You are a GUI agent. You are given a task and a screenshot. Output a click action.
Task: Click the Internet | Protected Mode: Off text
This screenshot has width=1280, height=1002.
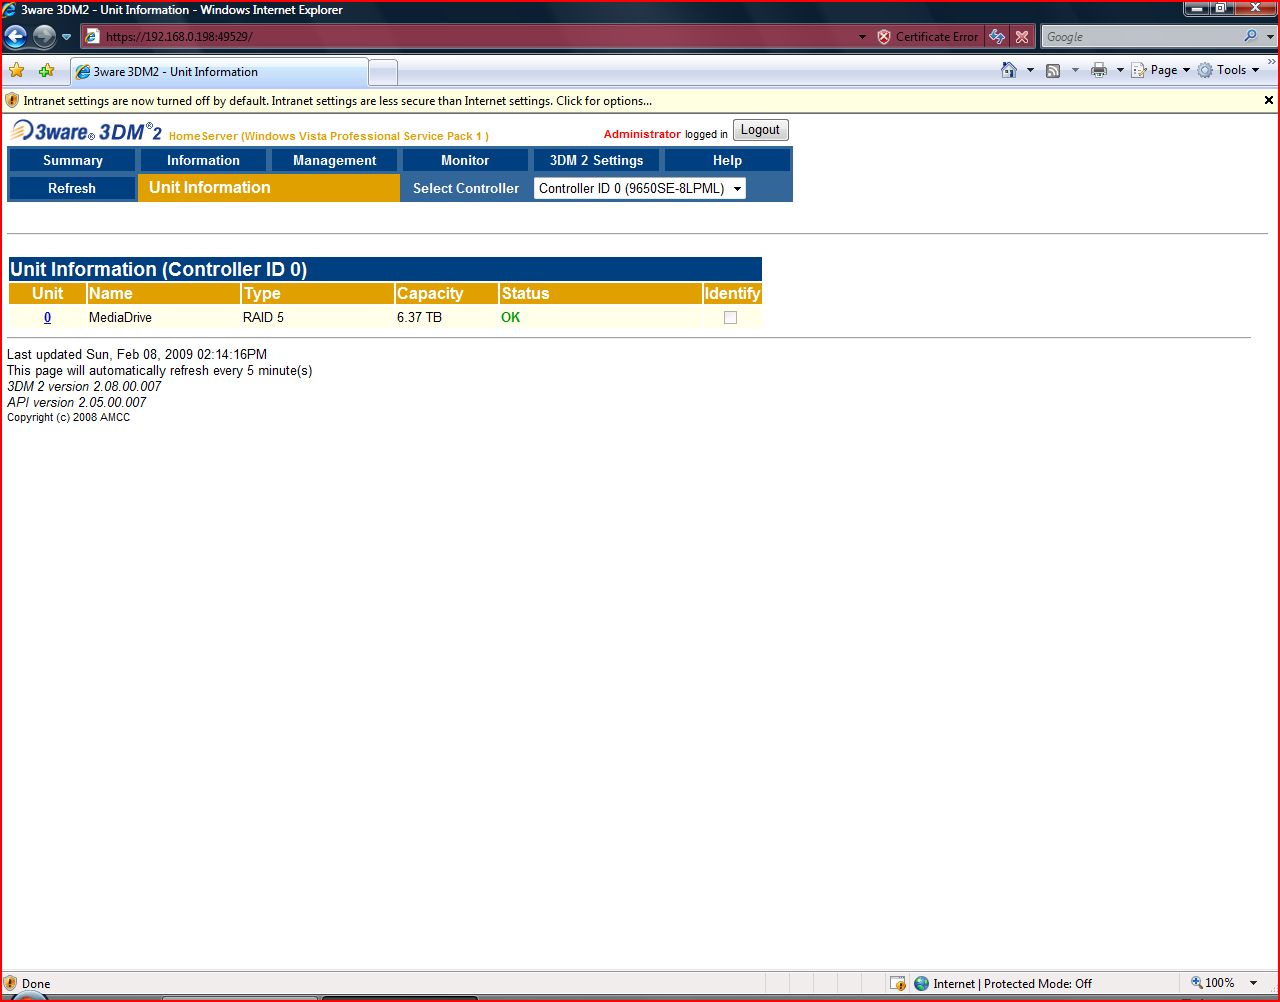(x=1012, y=983)
